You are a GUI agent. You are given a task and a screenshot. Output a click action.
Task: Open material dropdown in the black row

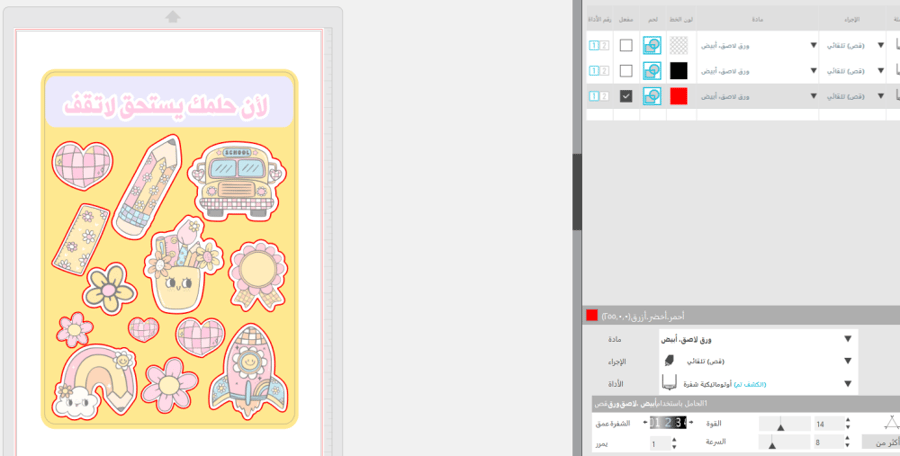(813, 71)
